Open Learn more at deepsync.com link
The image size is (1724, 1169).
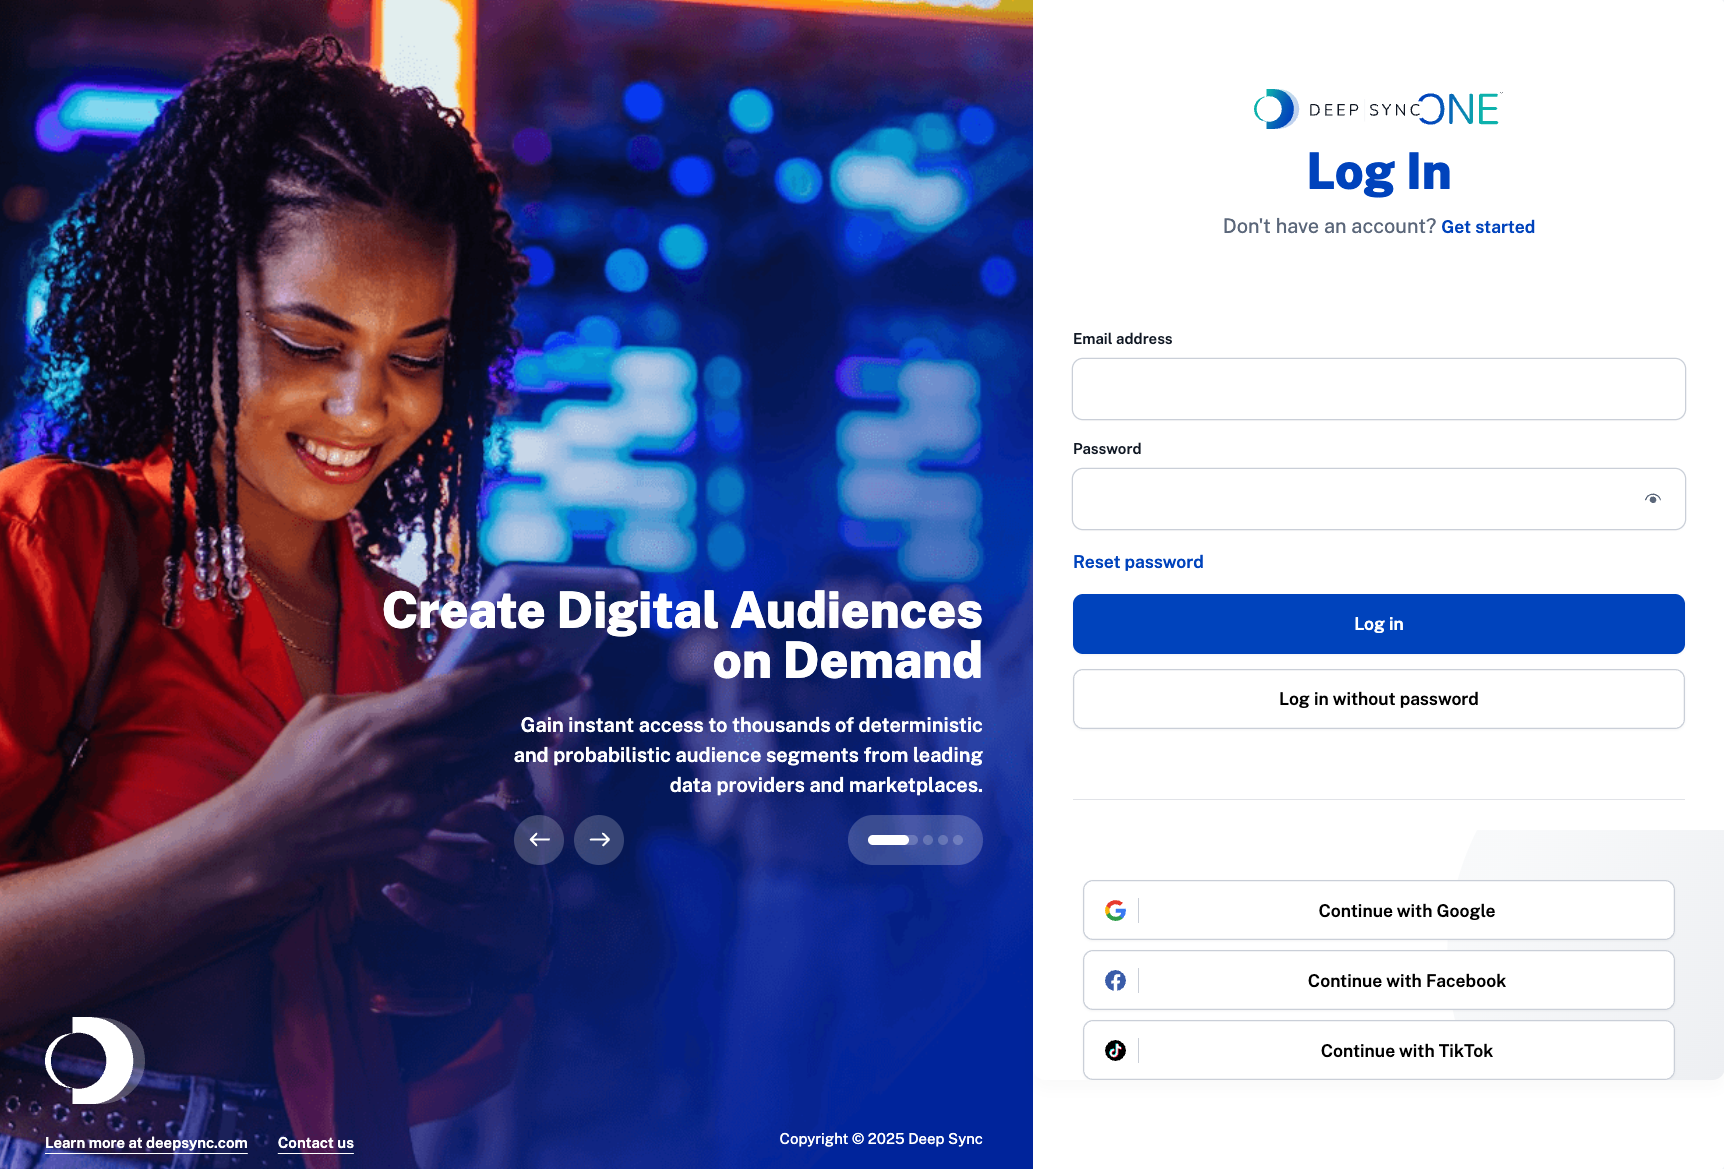click(x=146, y=1143)
